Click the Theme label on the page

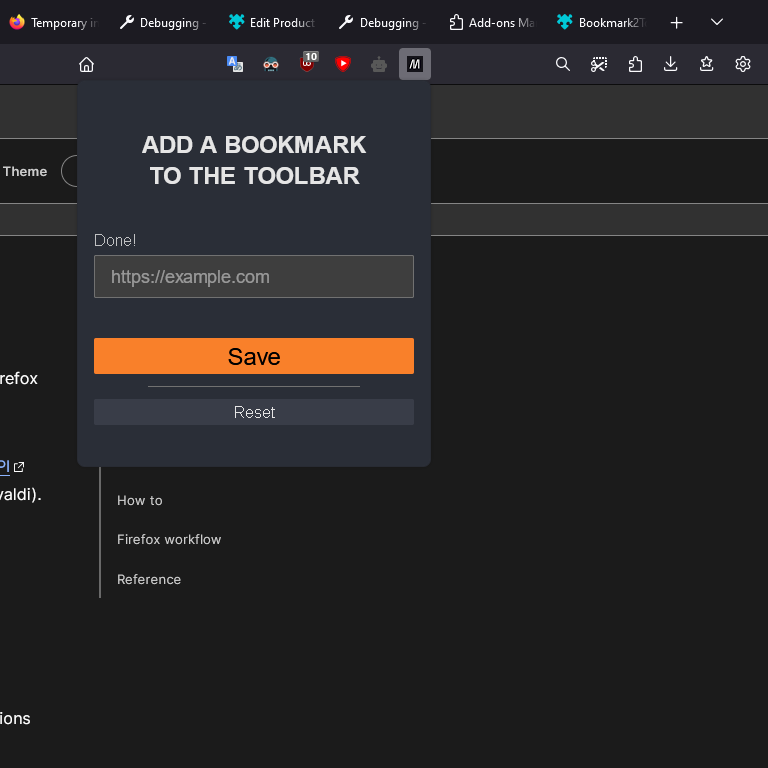25,171
